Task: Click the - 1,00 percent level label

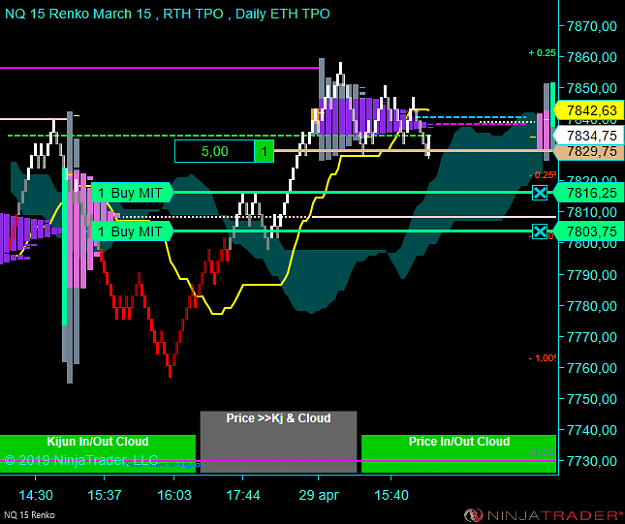Action: pyautogui.click(x=542, y=358)
